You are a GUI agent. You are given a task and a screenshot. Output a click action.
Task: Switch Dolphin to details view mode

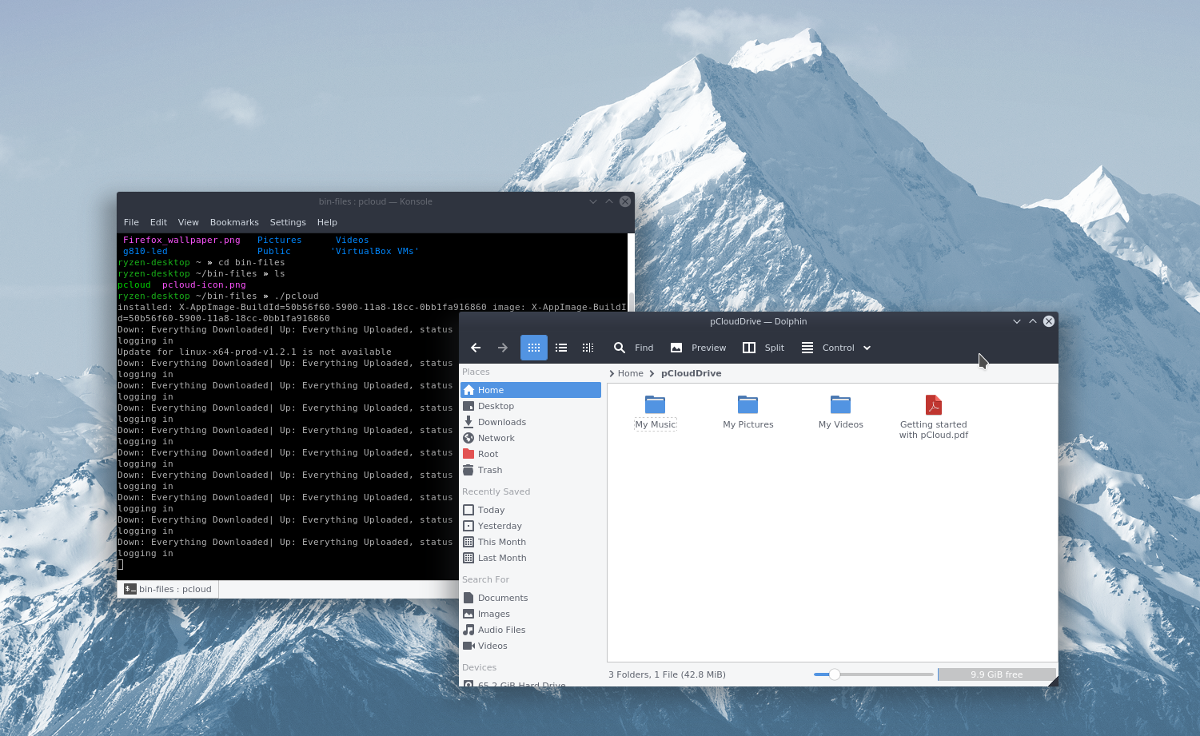[x=561, y=347]
